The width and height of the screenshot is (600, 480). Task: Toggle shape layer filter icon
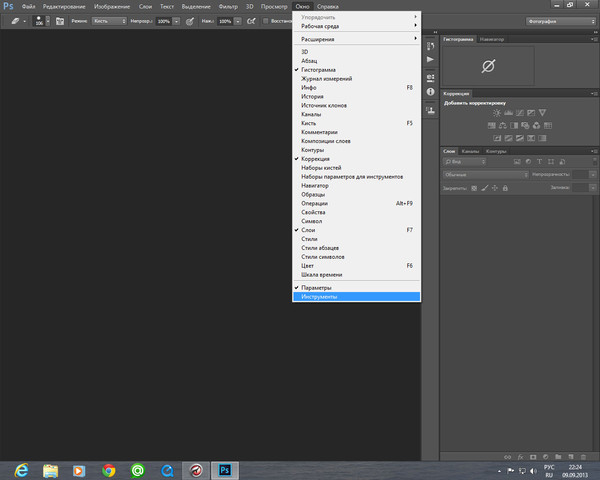551,162
